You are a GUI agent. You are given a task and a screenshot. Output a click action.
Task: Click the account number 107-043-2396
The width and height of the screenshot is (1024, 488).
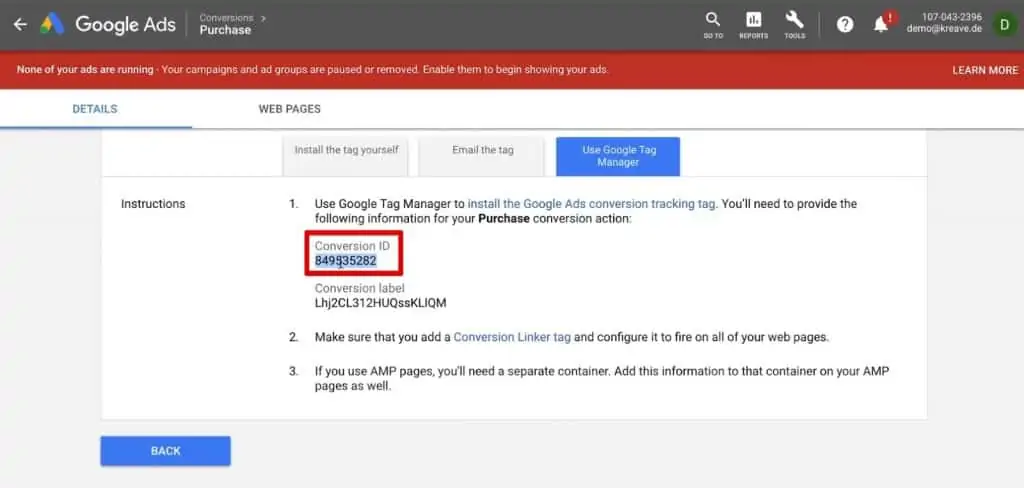pos(952,17)
